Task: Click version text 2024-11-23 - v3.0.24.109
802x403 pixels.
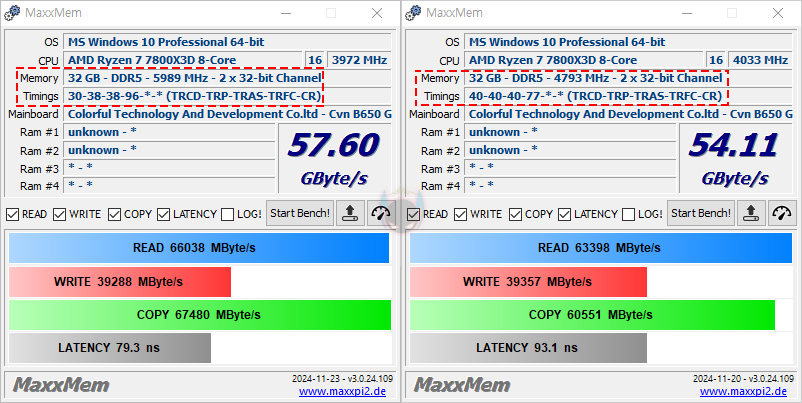Action: (342, 379)
